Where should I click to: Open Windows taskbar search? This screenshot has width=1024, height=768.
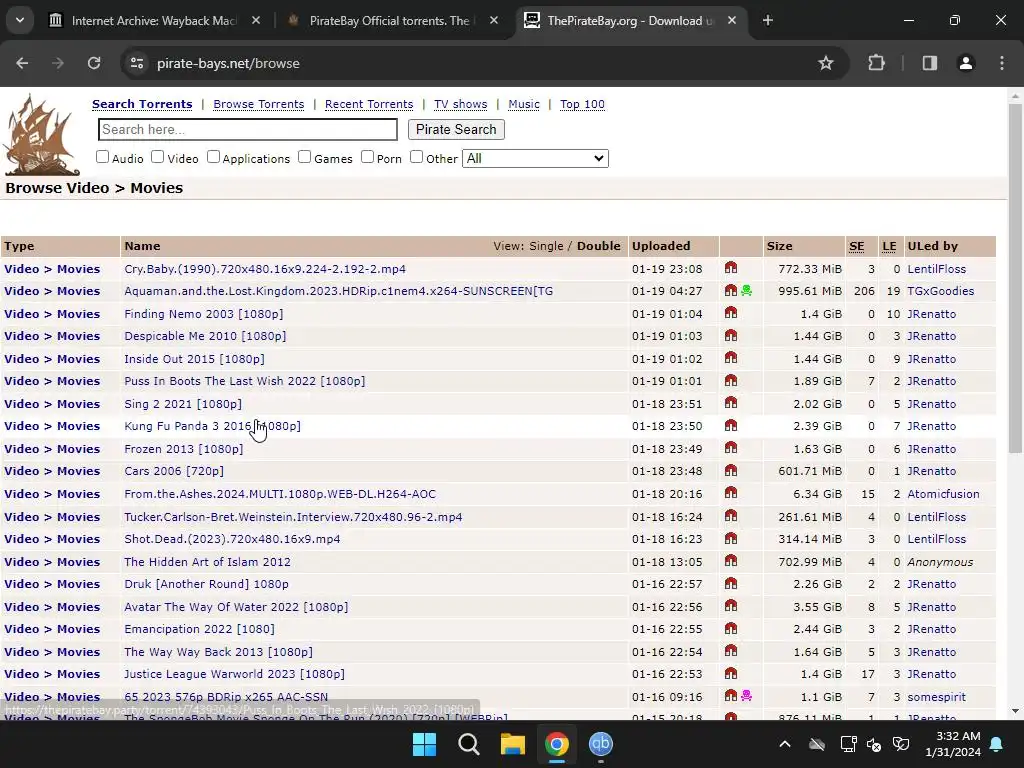tap(468, 744)
